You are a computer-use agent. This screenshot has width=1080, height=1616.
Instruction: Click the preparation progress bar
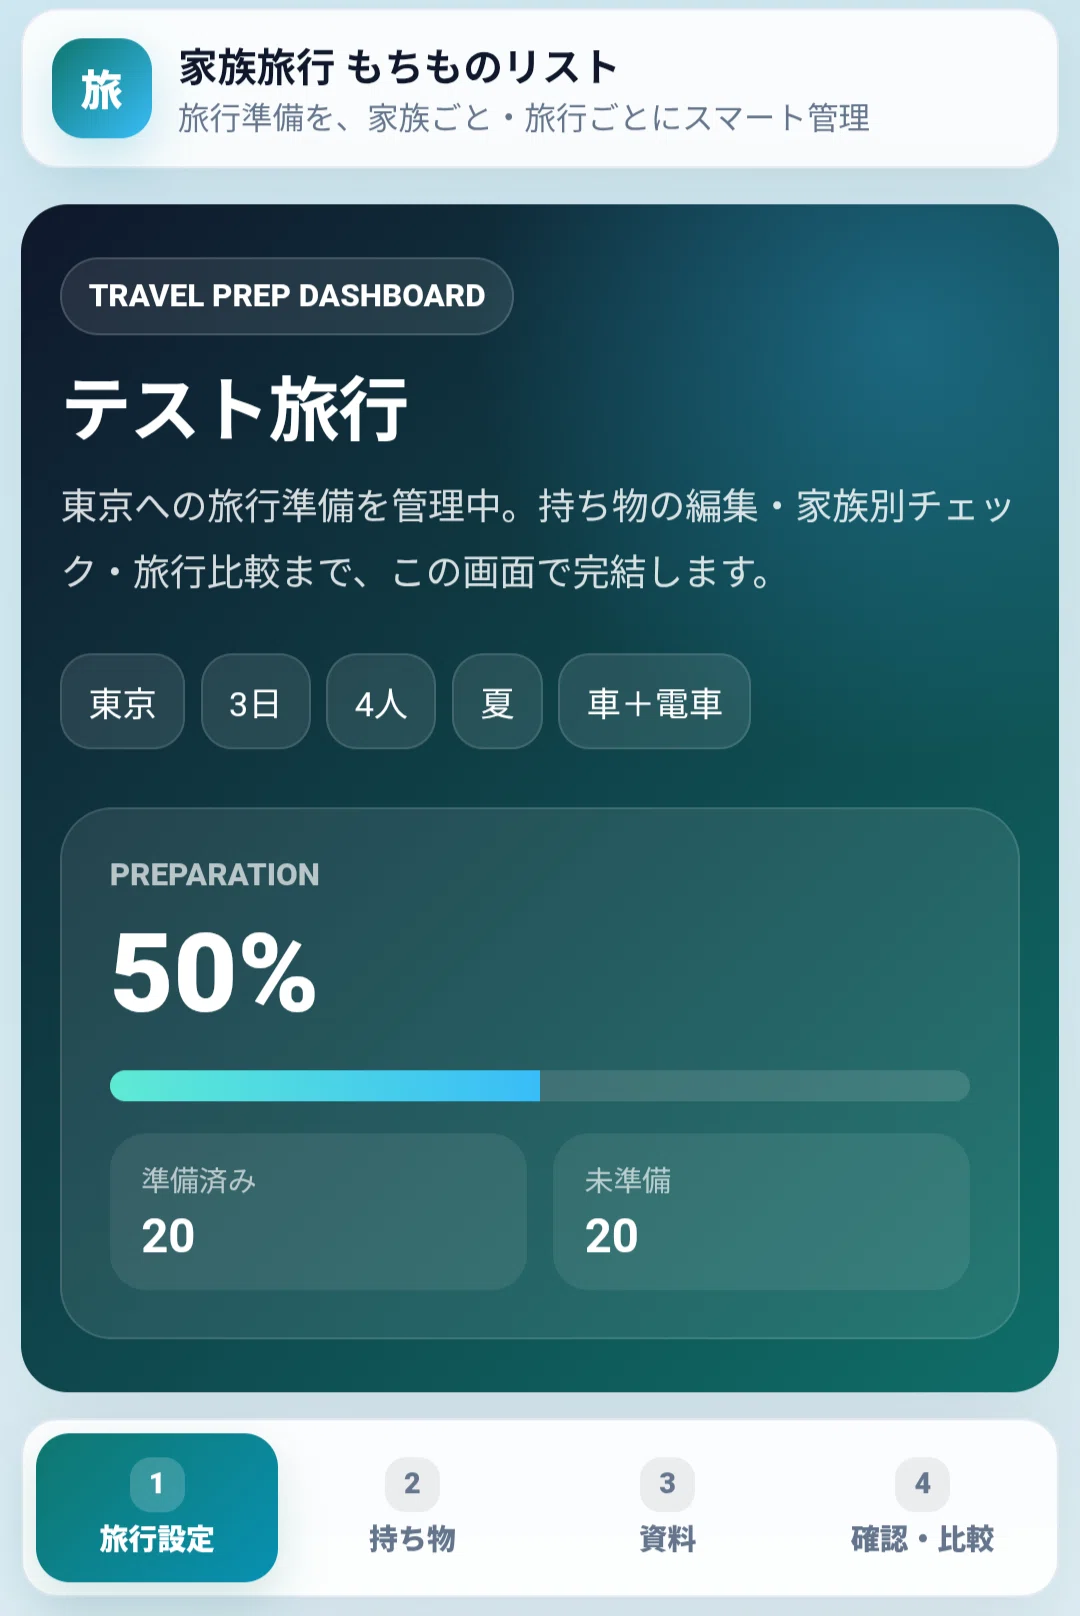pyautogui.click(x=540, y=1086)
